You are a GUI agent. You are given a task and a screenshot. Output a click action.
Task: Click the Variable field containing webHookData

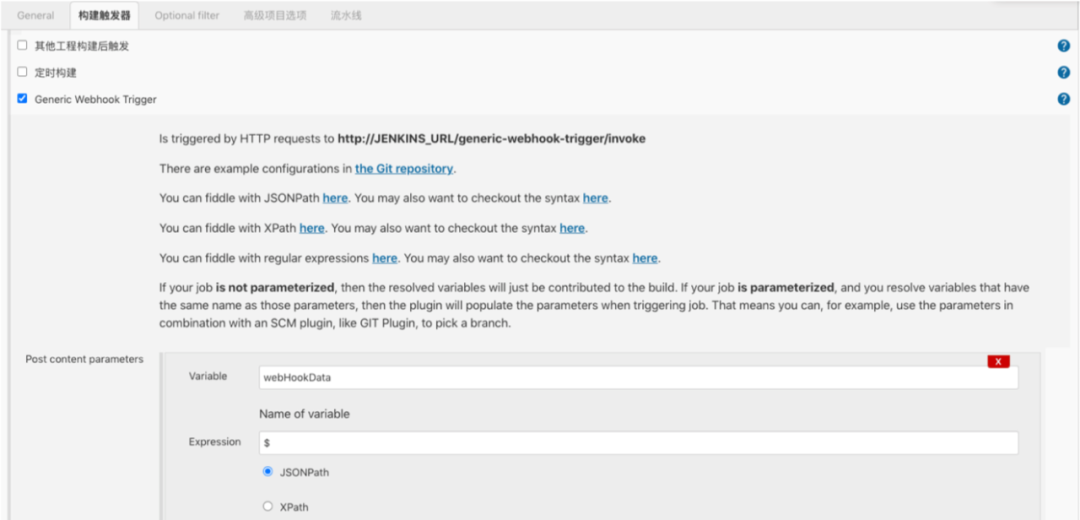pyautogui.click(x=638, y=377)
